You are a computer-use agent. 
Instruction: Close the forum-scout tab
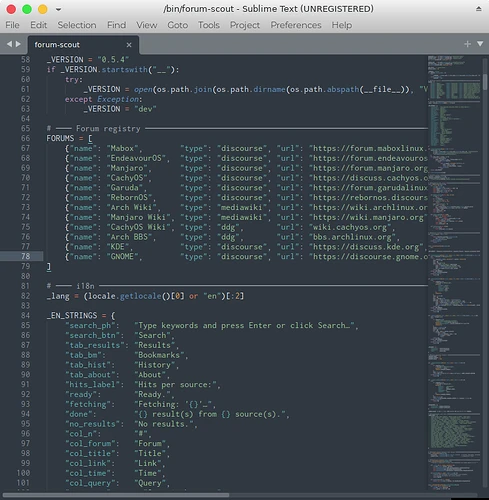(129, 45)
